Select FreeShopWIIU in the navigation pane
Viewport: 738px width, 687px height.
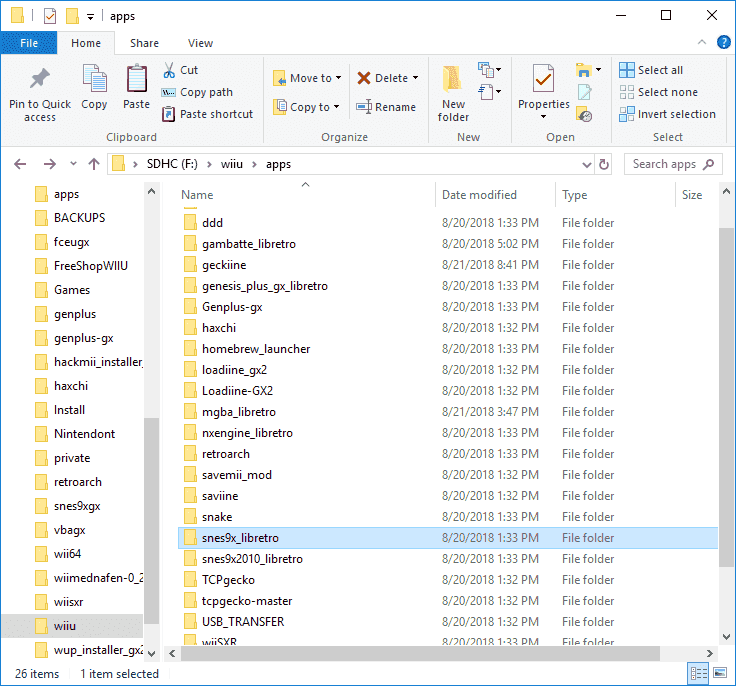pos(81,266)
